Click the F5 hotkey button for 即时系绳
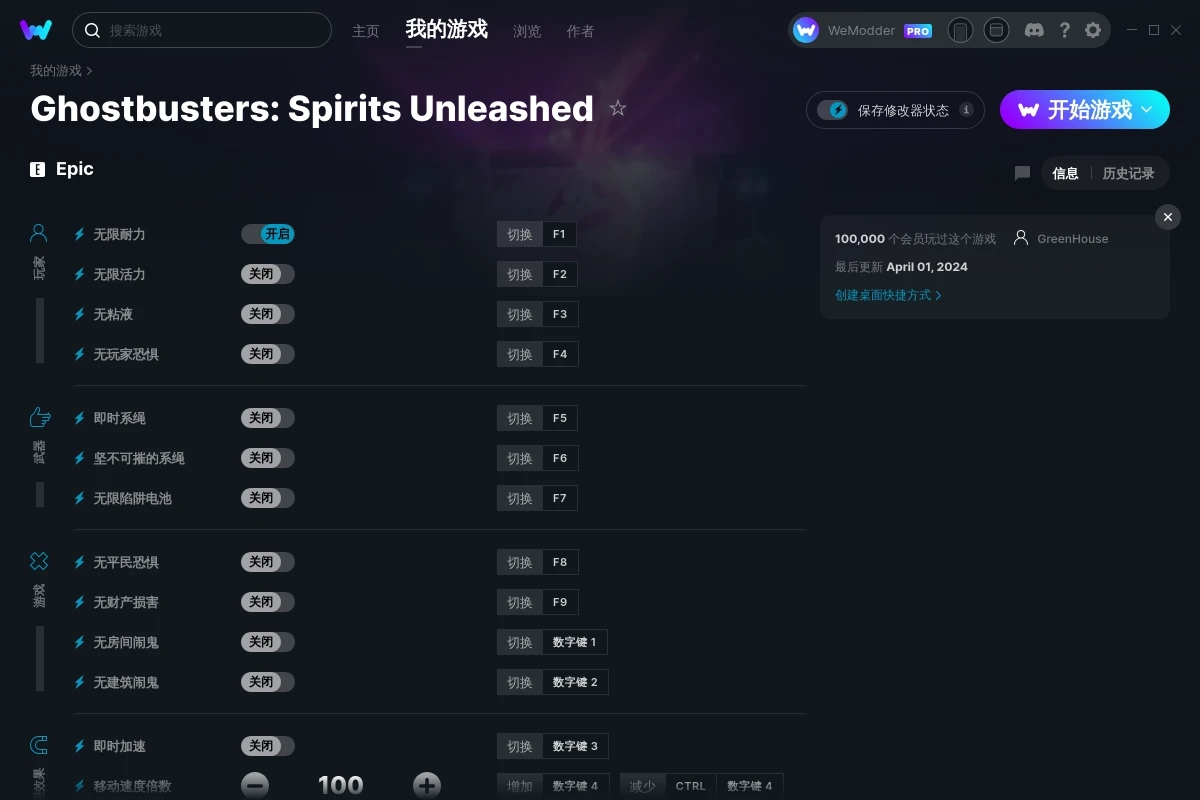 pyautogui.click(x=560, y=418)
